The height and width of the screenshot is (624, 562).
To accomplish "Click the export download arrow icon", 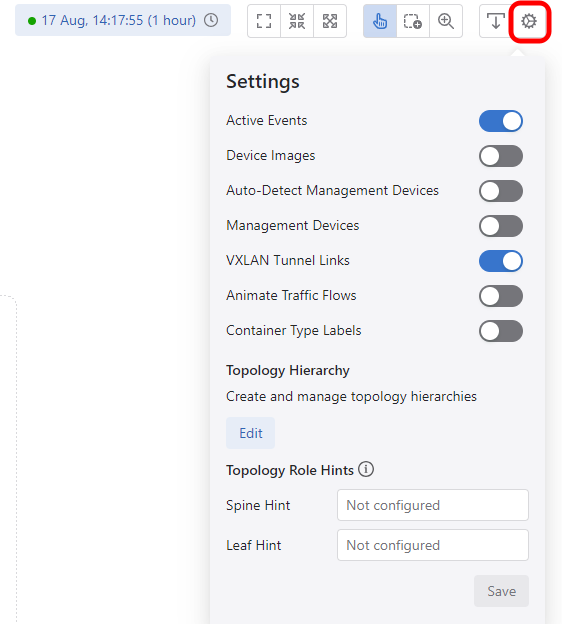I will [496, 21].
